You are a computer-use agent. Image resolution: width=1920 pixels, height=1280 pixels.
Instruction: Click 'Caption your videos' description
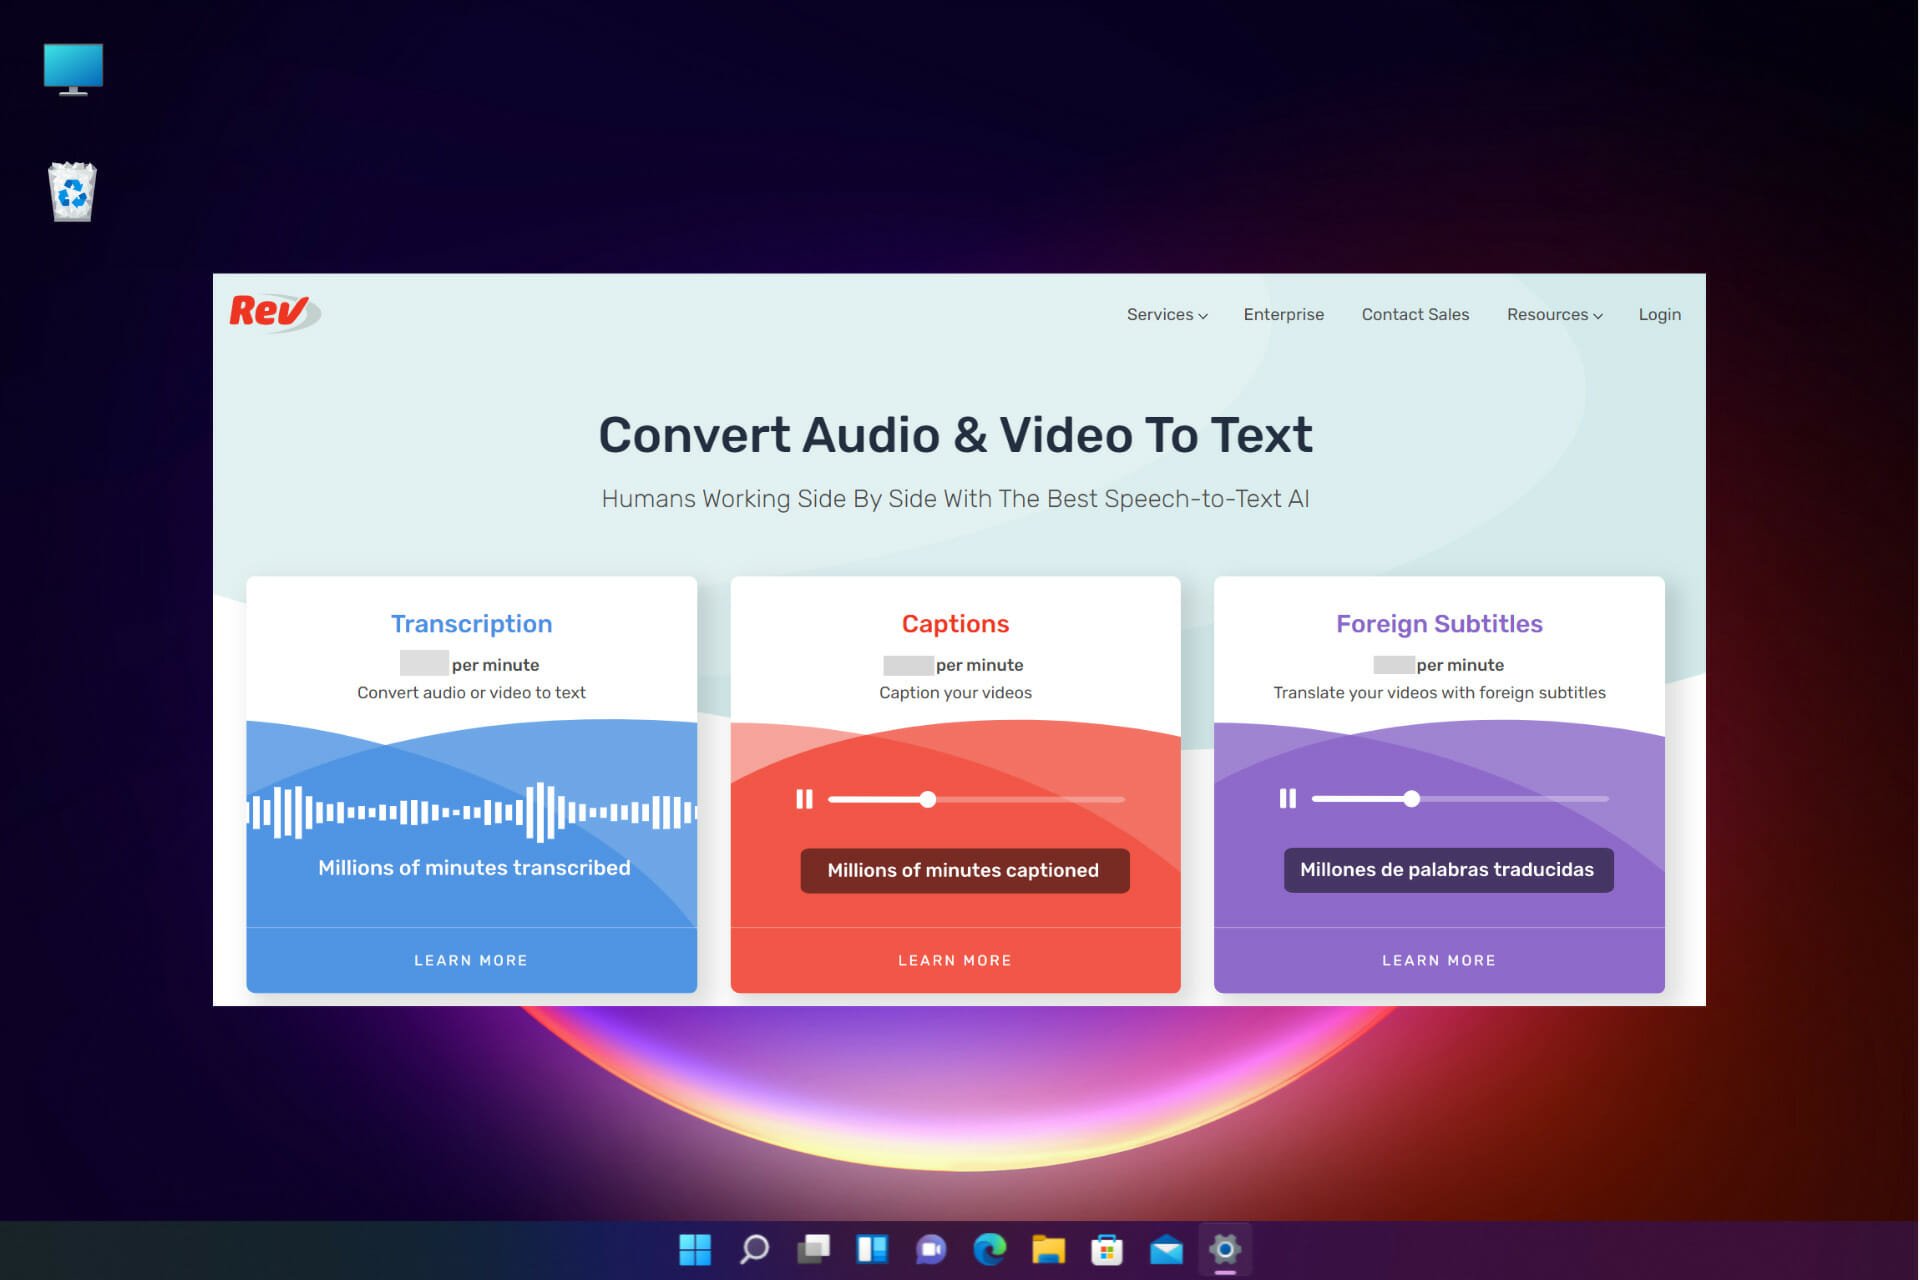(955, 692)
